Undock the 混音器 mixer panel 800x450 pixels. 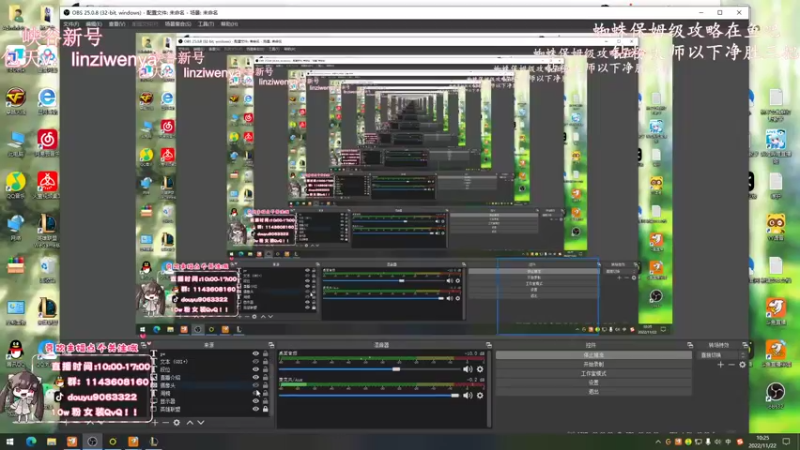(x=489, y=345)
